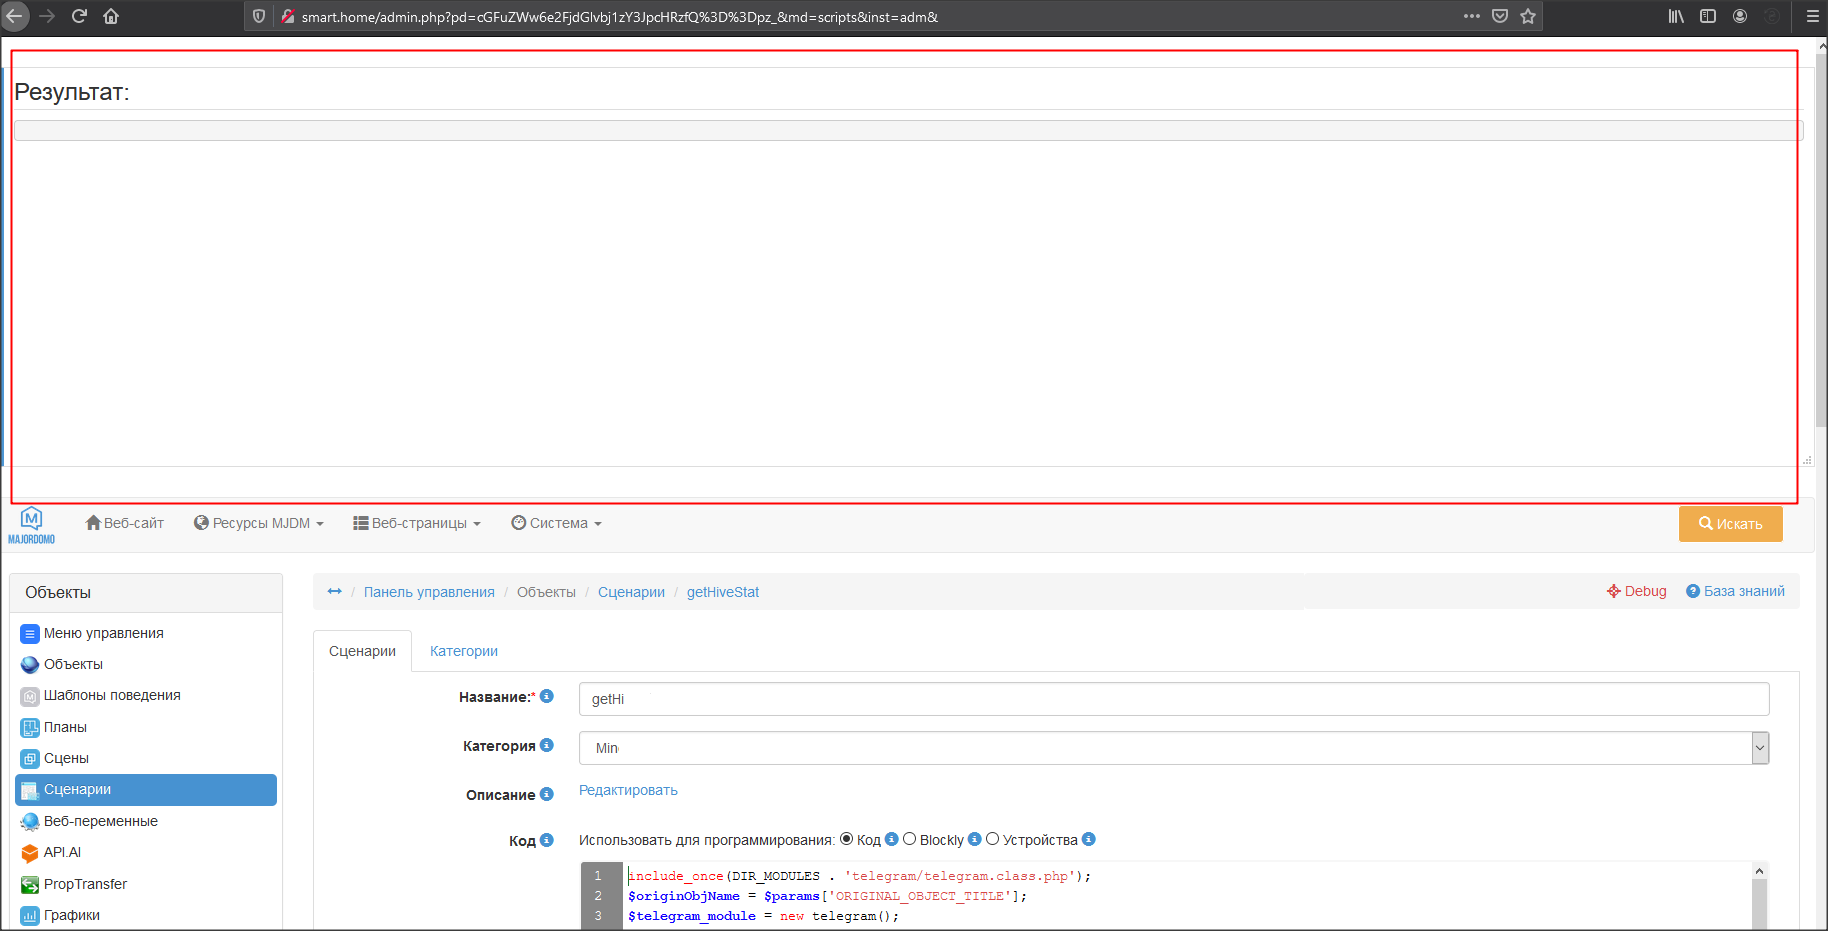This screenshot has width=1828, height=931.
Task: Show tracking protection shield info
Action: coord(259,16)
